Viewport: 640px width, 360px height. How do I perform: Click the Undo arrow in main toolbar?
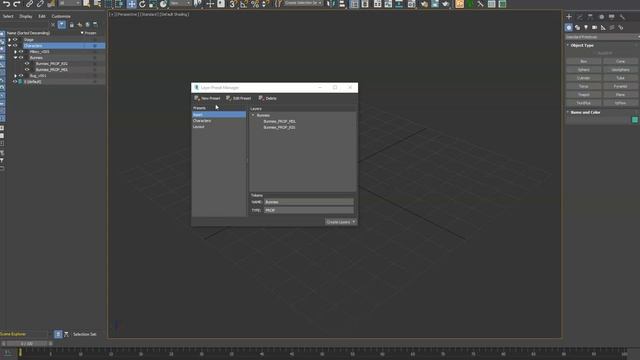coord(7,4)
